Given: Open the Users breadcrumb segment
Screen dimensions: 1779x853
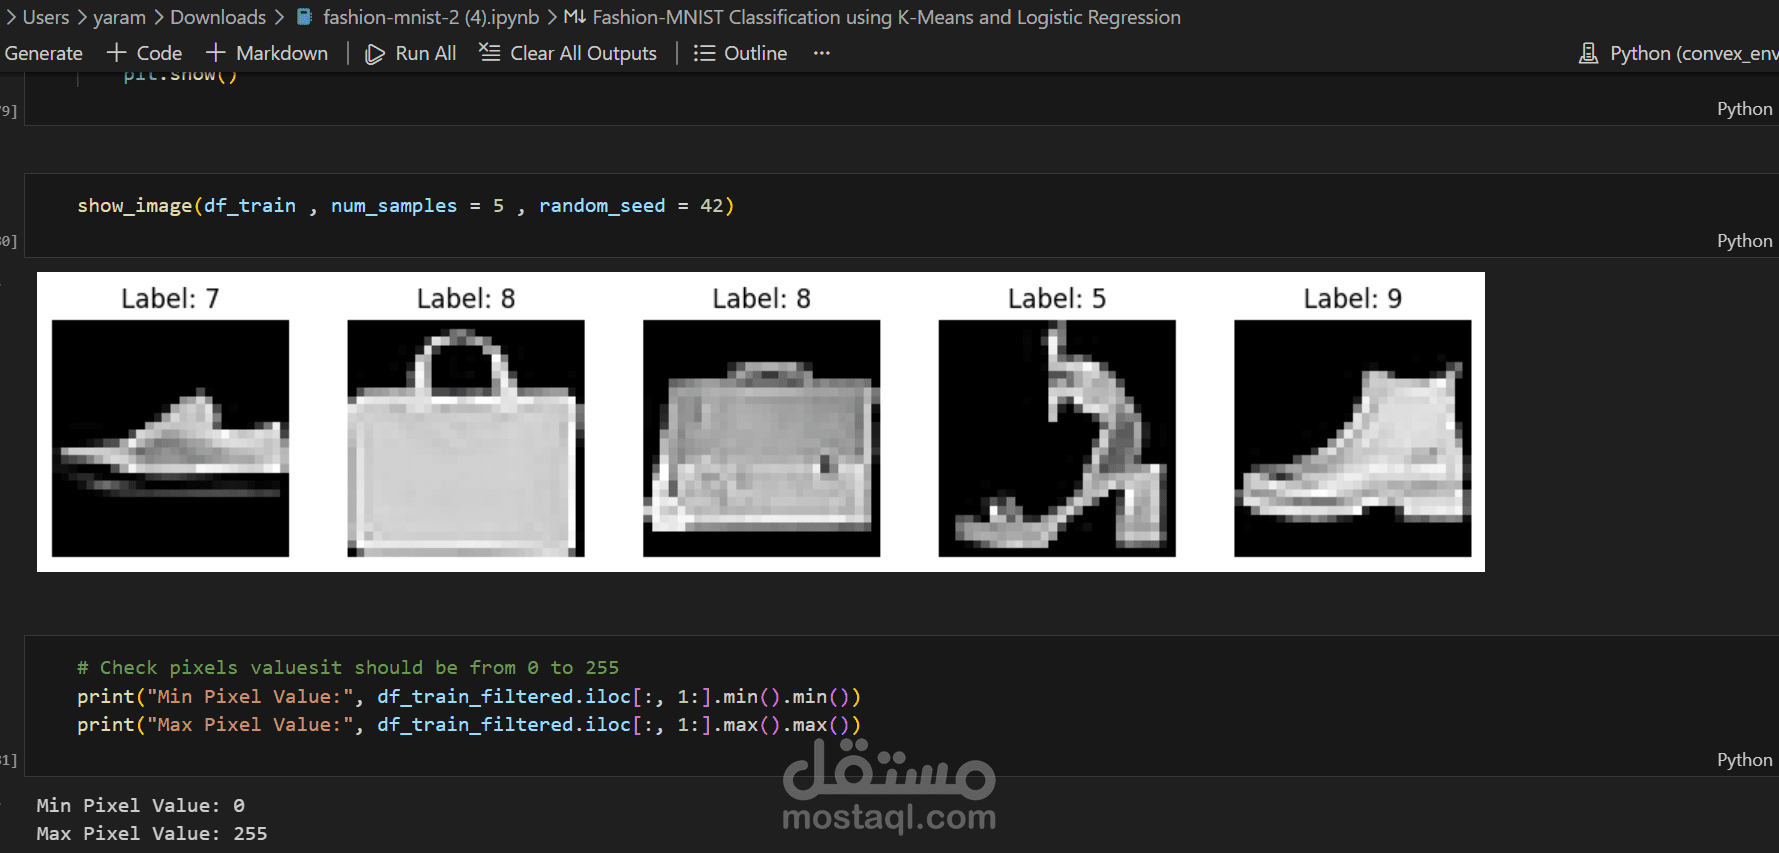Looking at the screenshot, I should 46,17.
